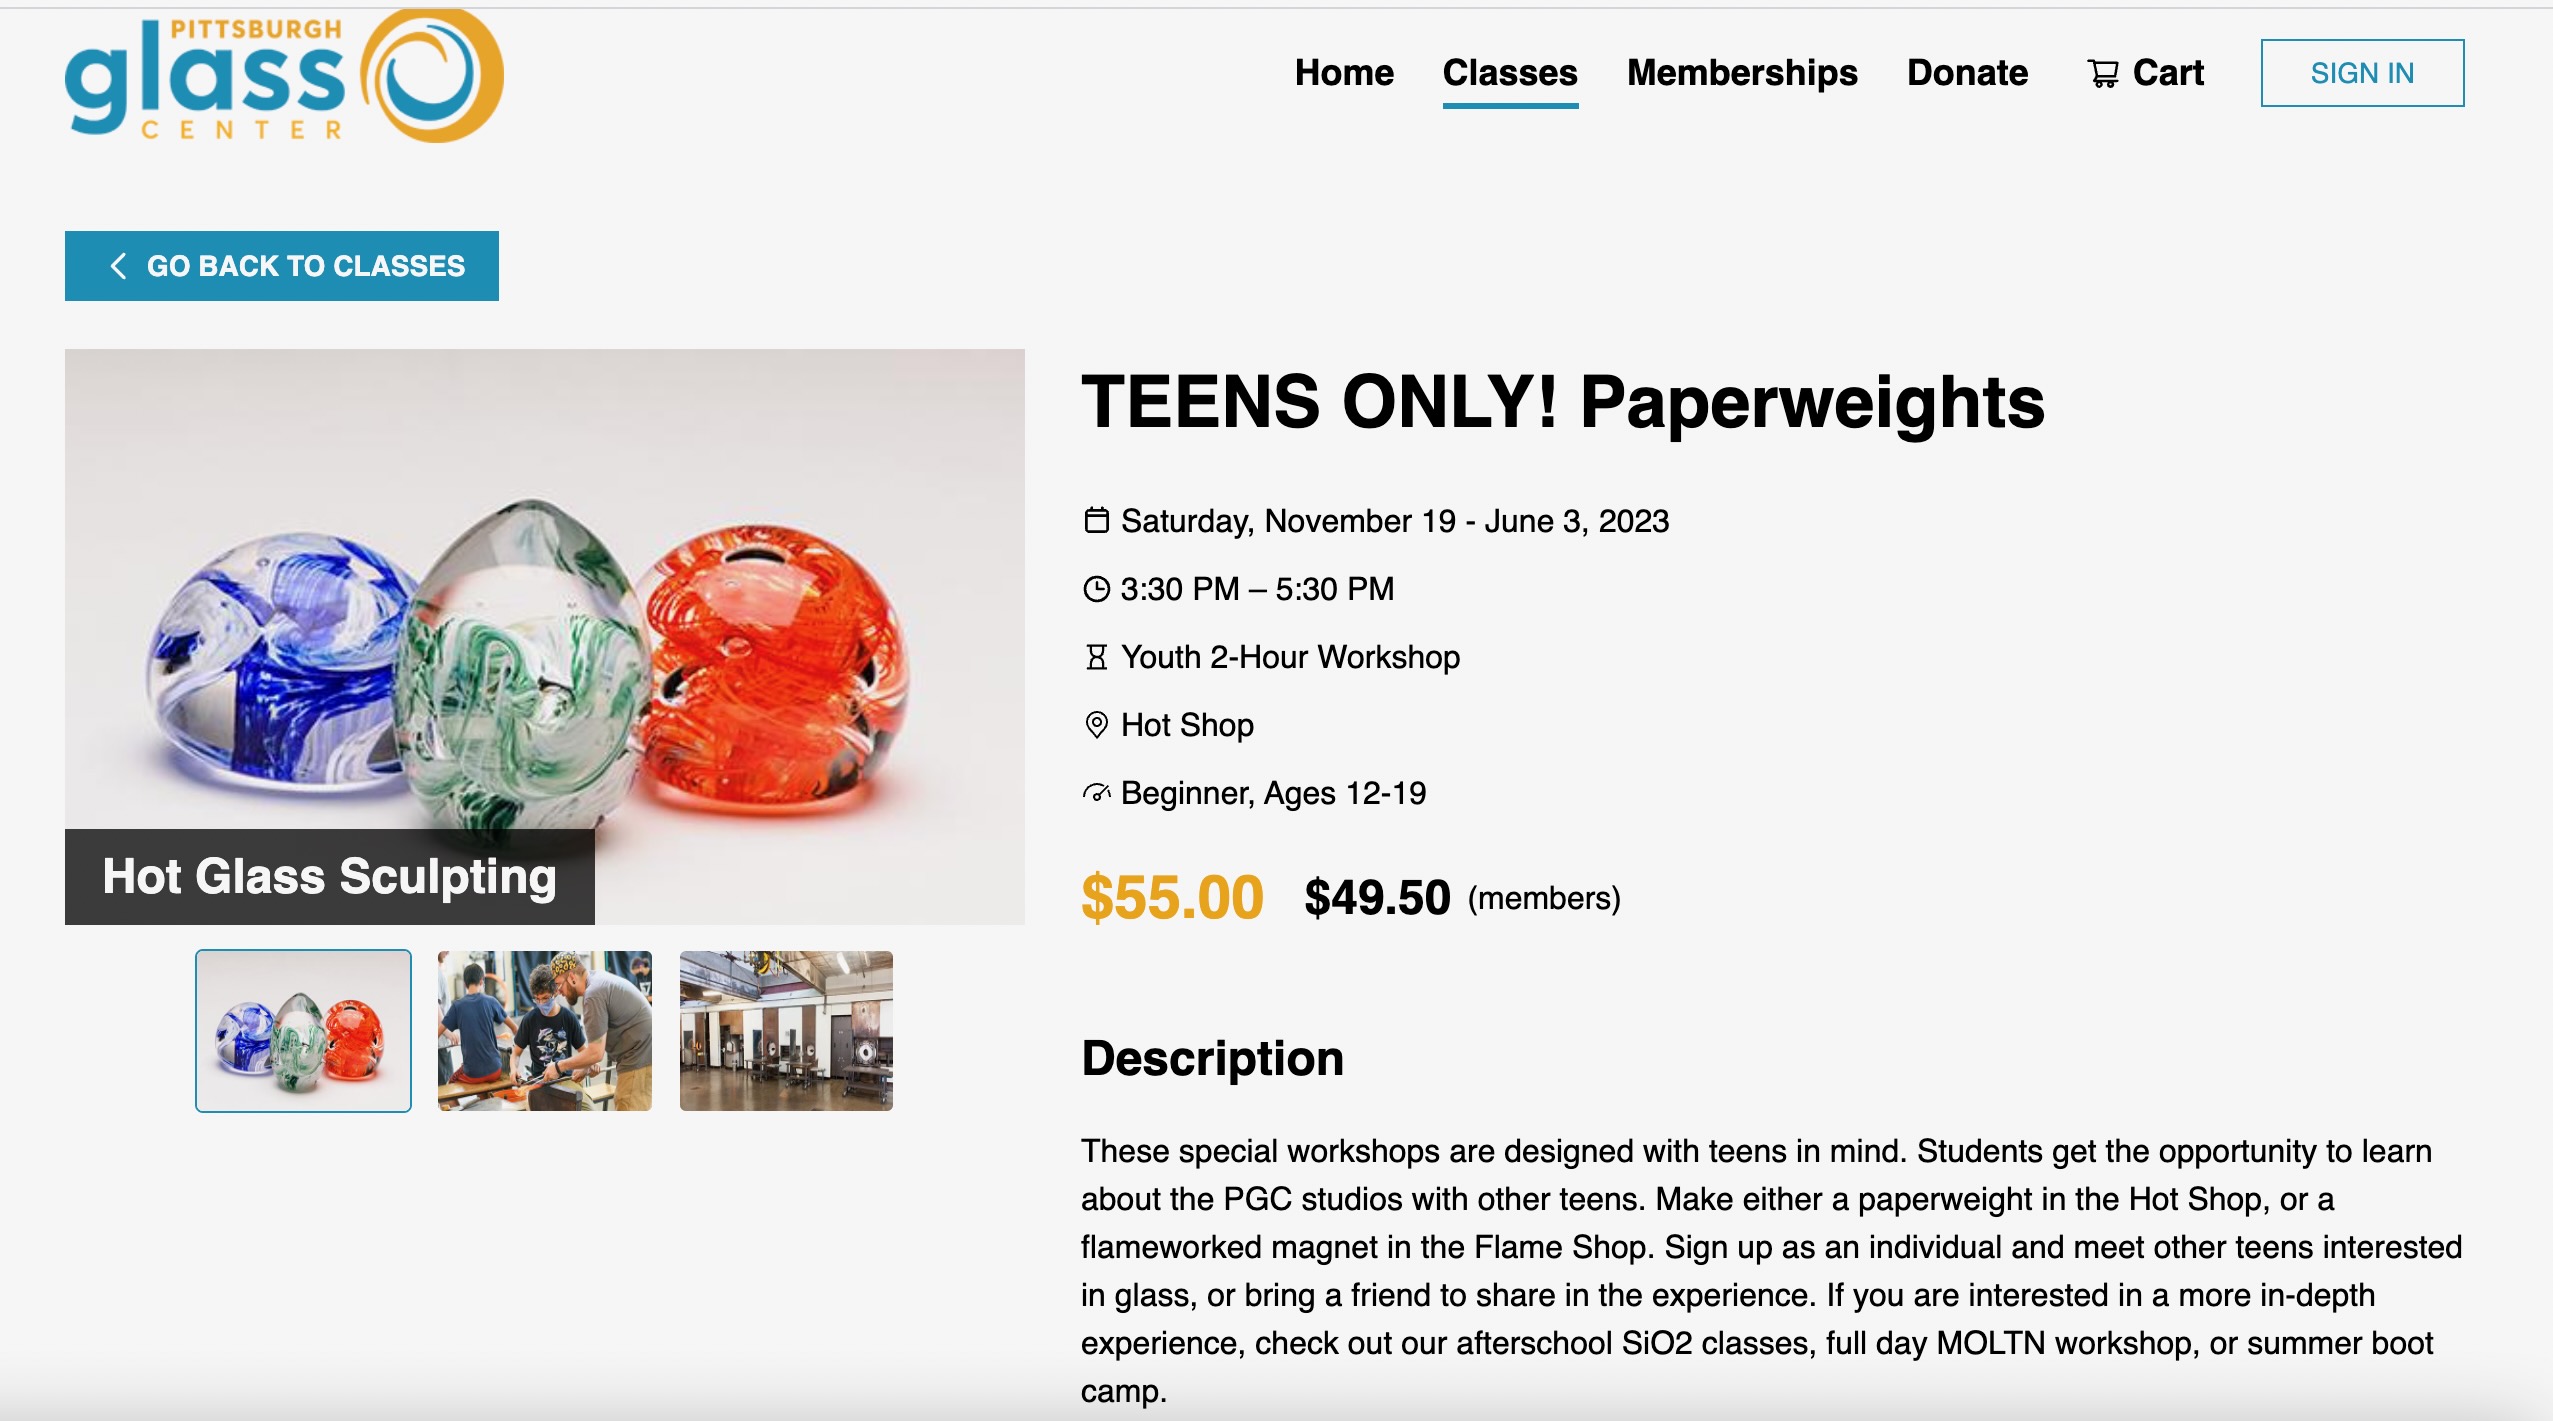Click the calendar icon beside the date

1096,521
